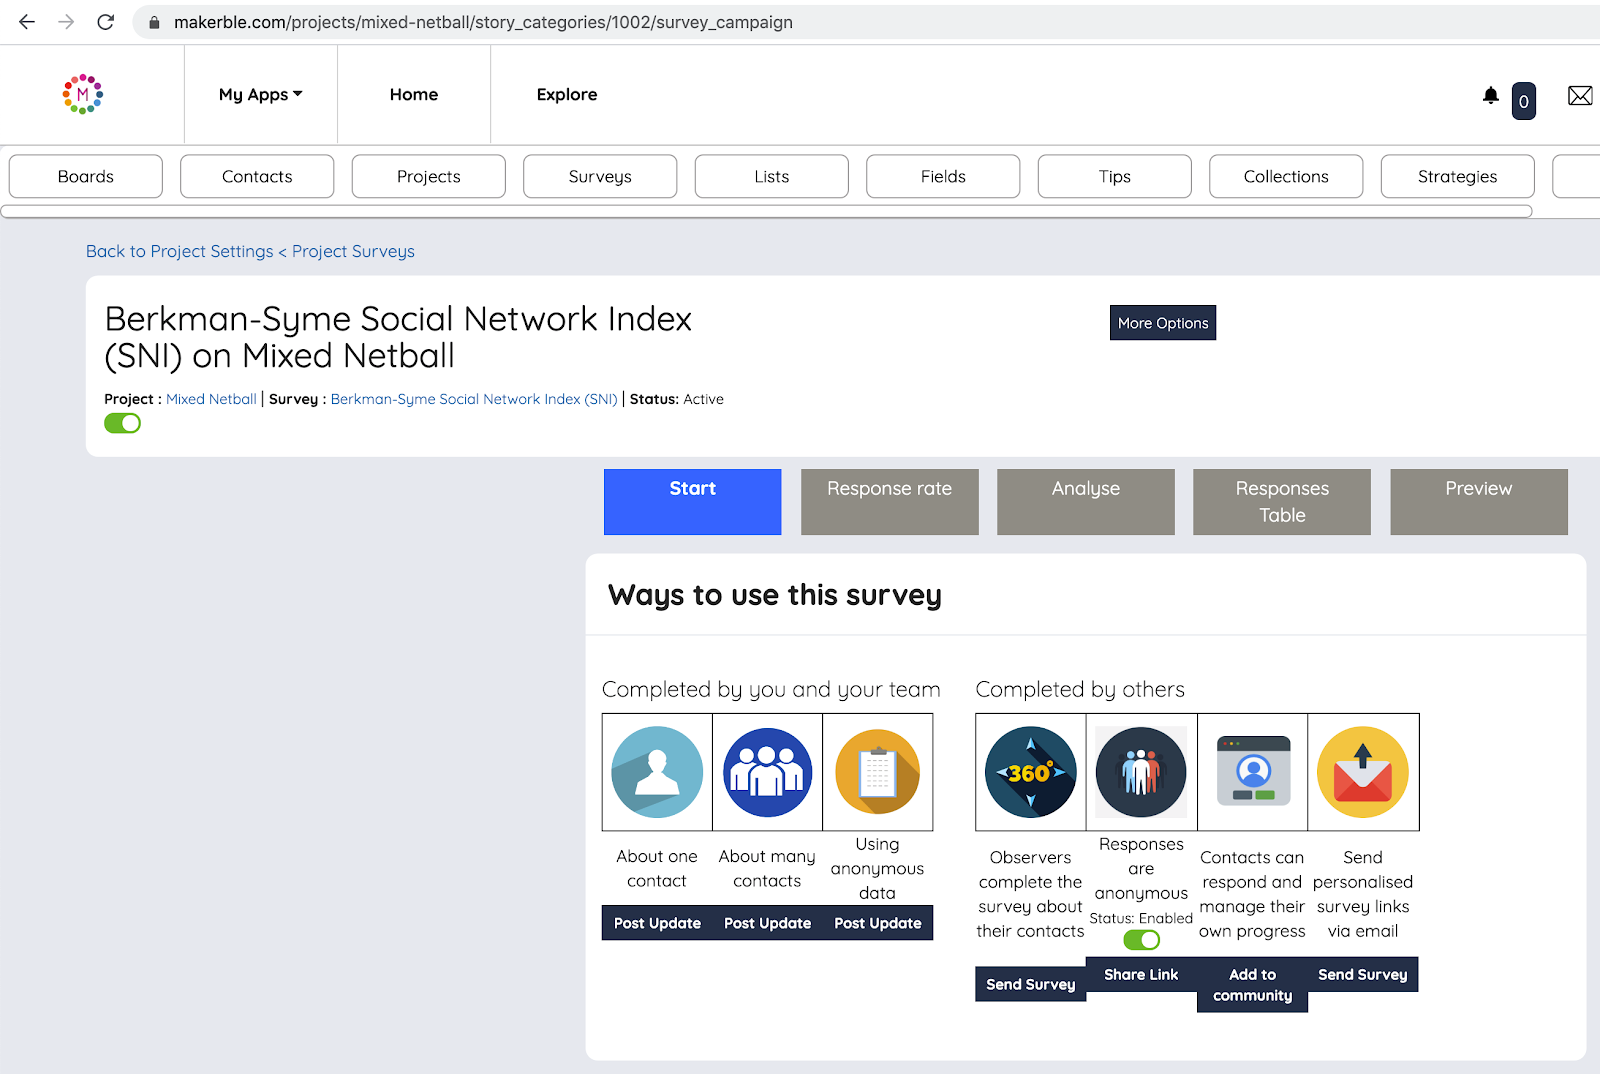Viewport: 1600px width, 1074px height.
Task: Switch to the Preview tab
Action: (x=1479, y=502)
